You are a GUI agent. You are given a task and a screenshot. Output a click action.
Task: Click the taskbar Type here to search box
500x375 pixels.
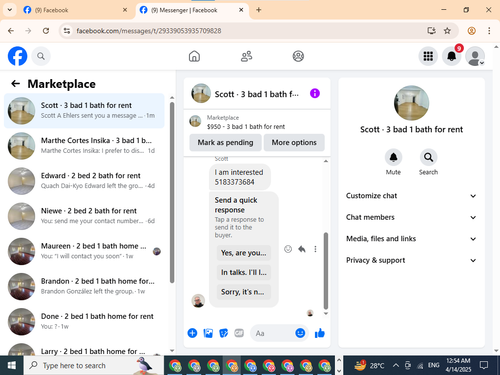[x=93, y=365]
